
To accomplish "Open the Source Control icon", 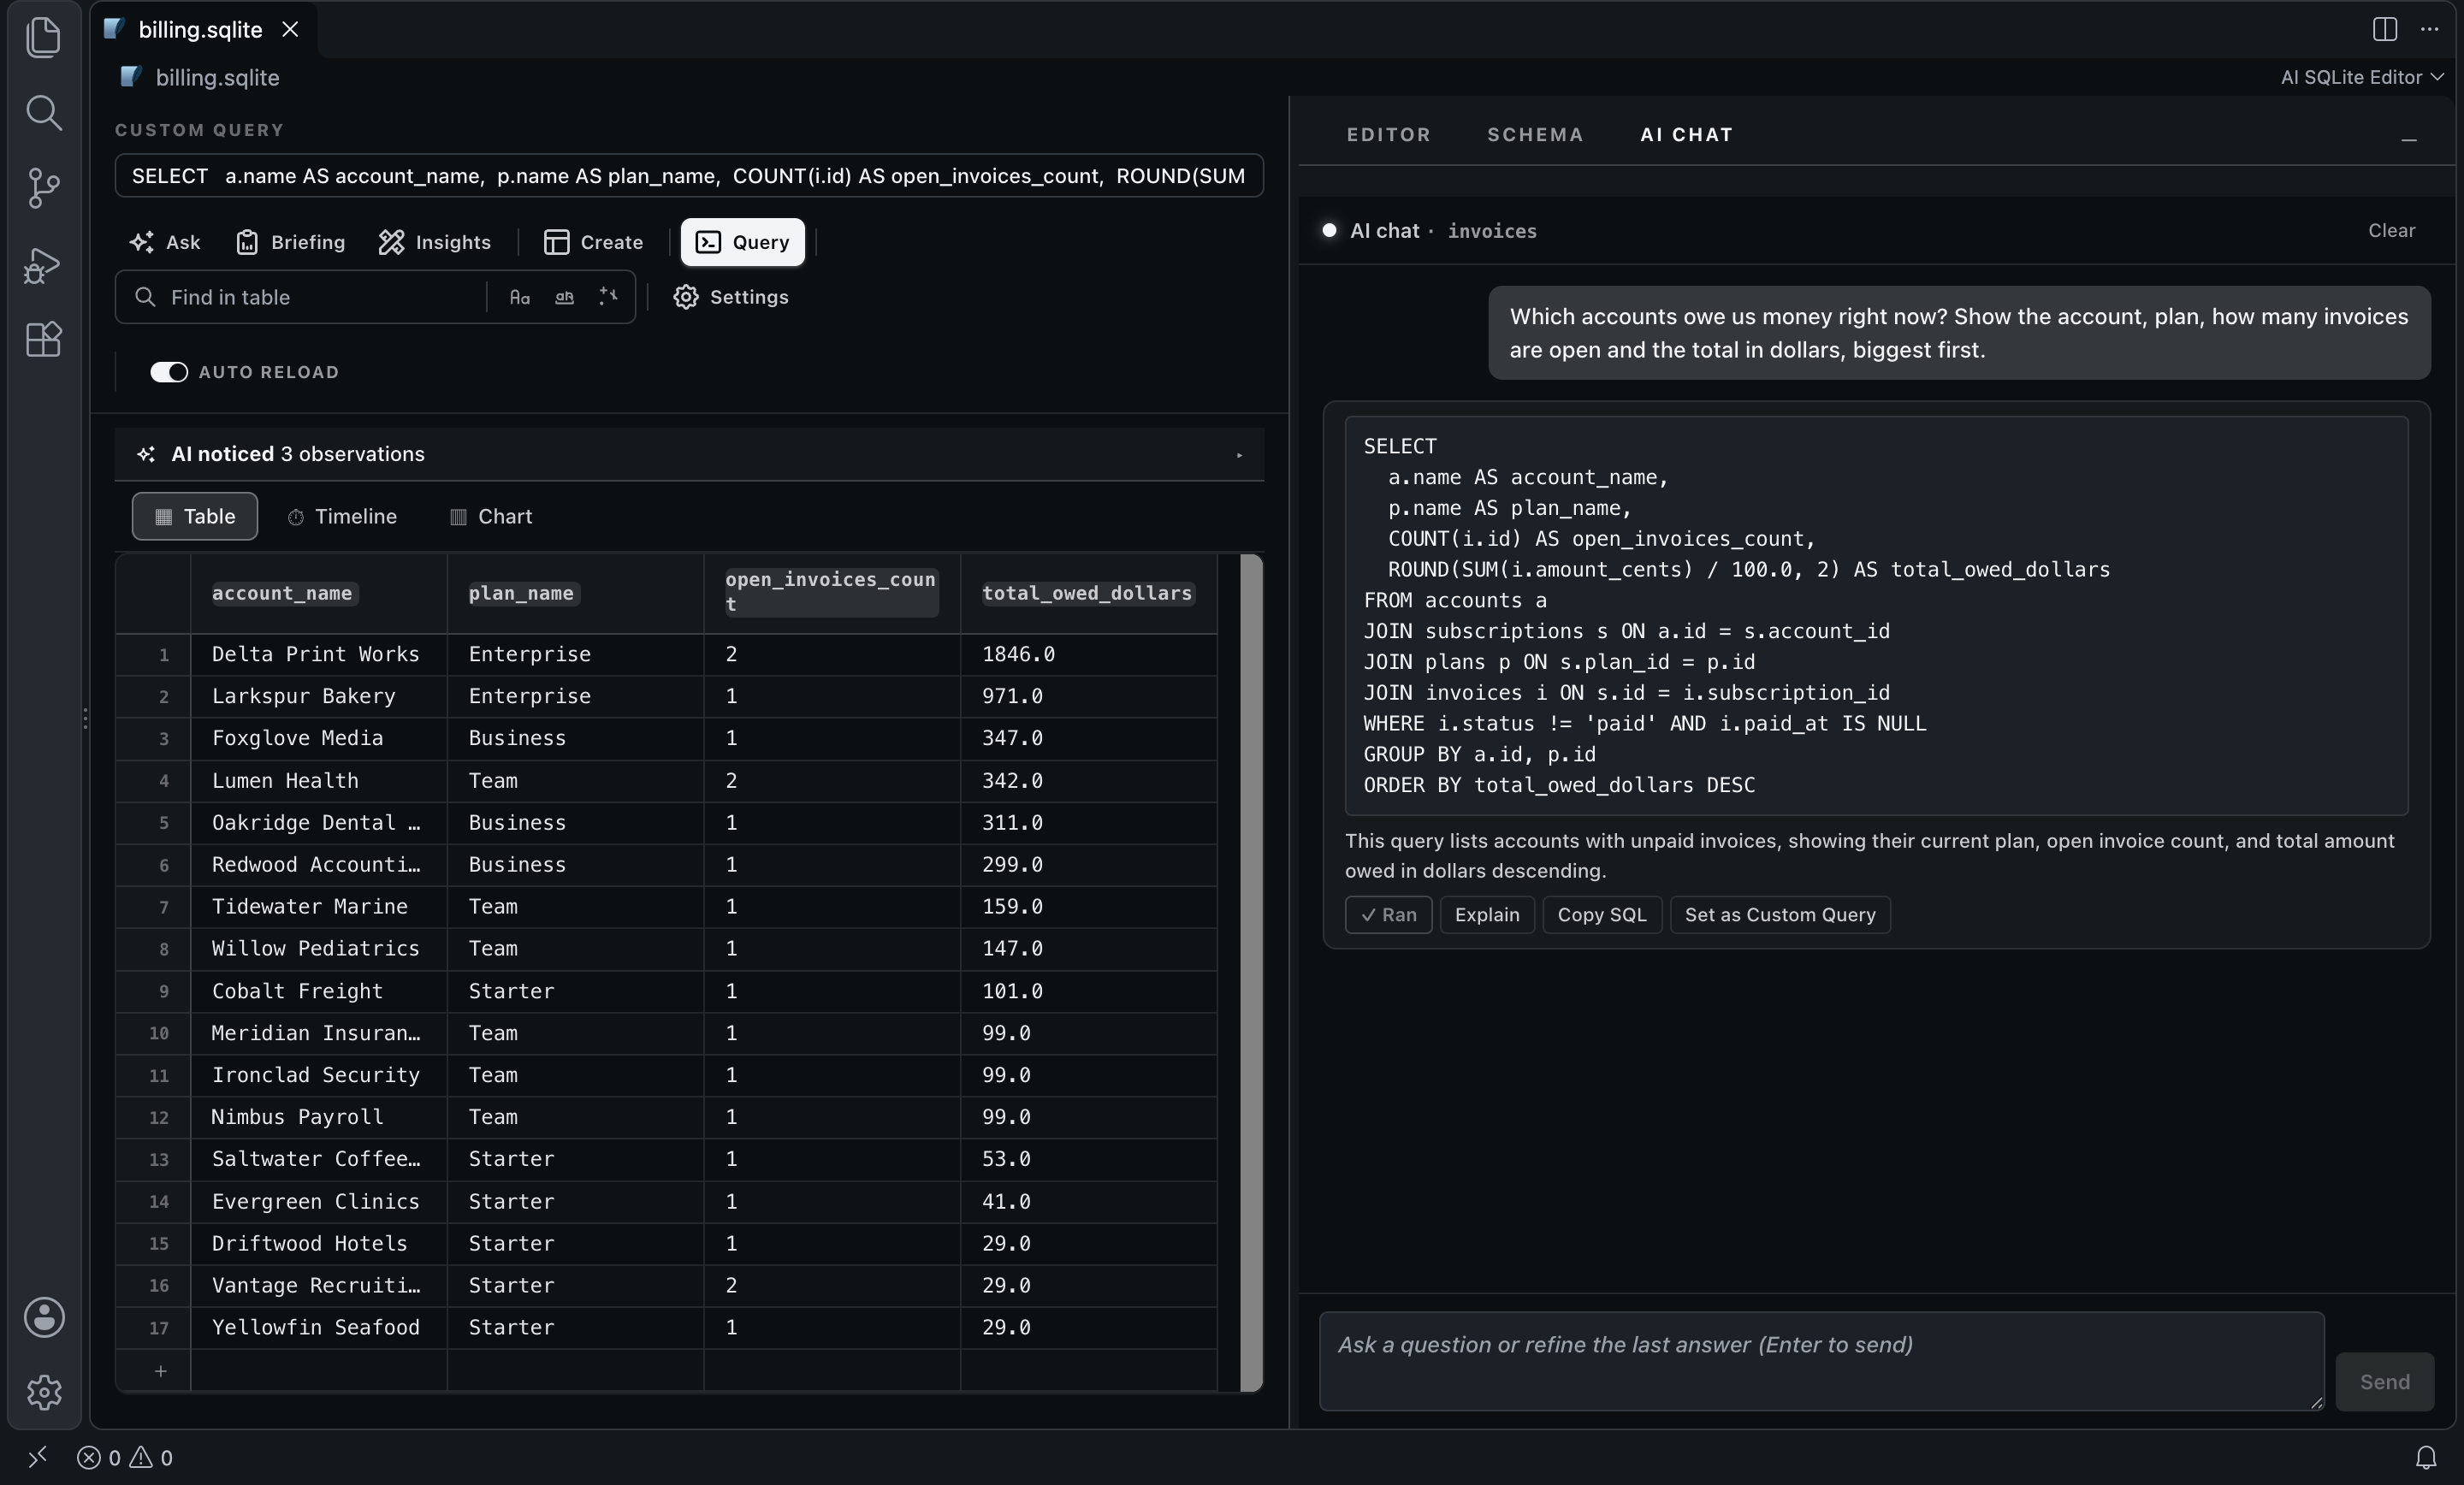I will (x=43, y=188).
